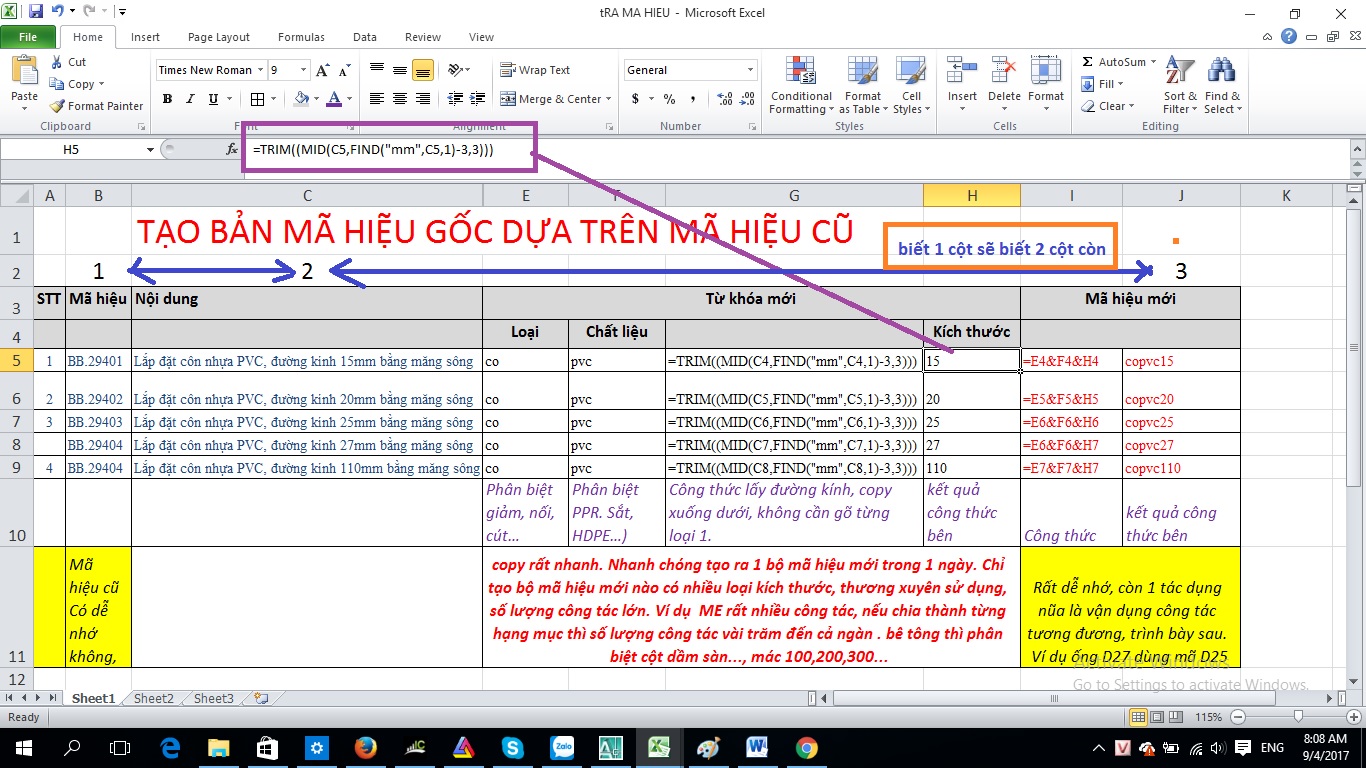
Task: Expand the Name Box dropdown arrow
Action: 150,149
